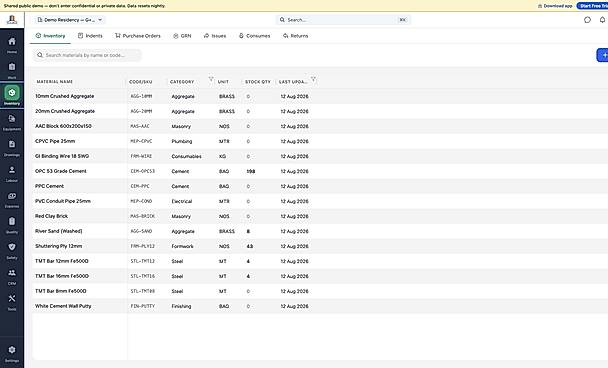Click the company logo above the sidebar
This screenshot has width=608, height=368.
coord(12,19)
